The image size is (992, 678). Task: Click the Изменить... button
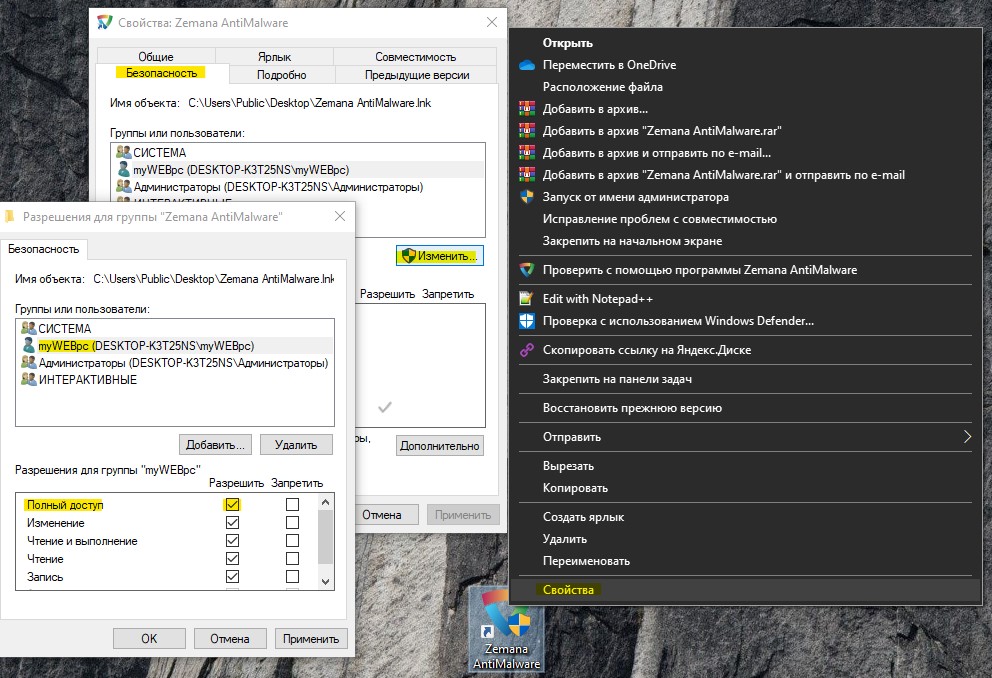[440, 256]
